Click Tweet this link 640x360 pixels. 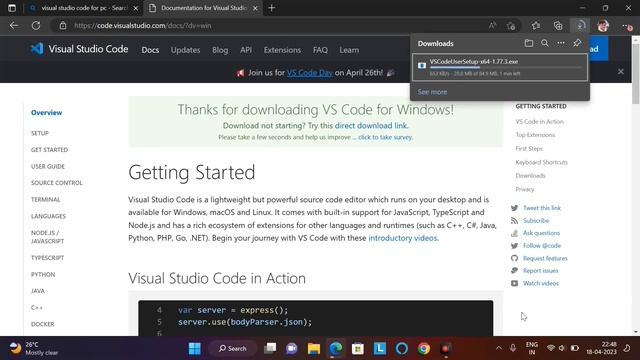(x=542, y=208)
